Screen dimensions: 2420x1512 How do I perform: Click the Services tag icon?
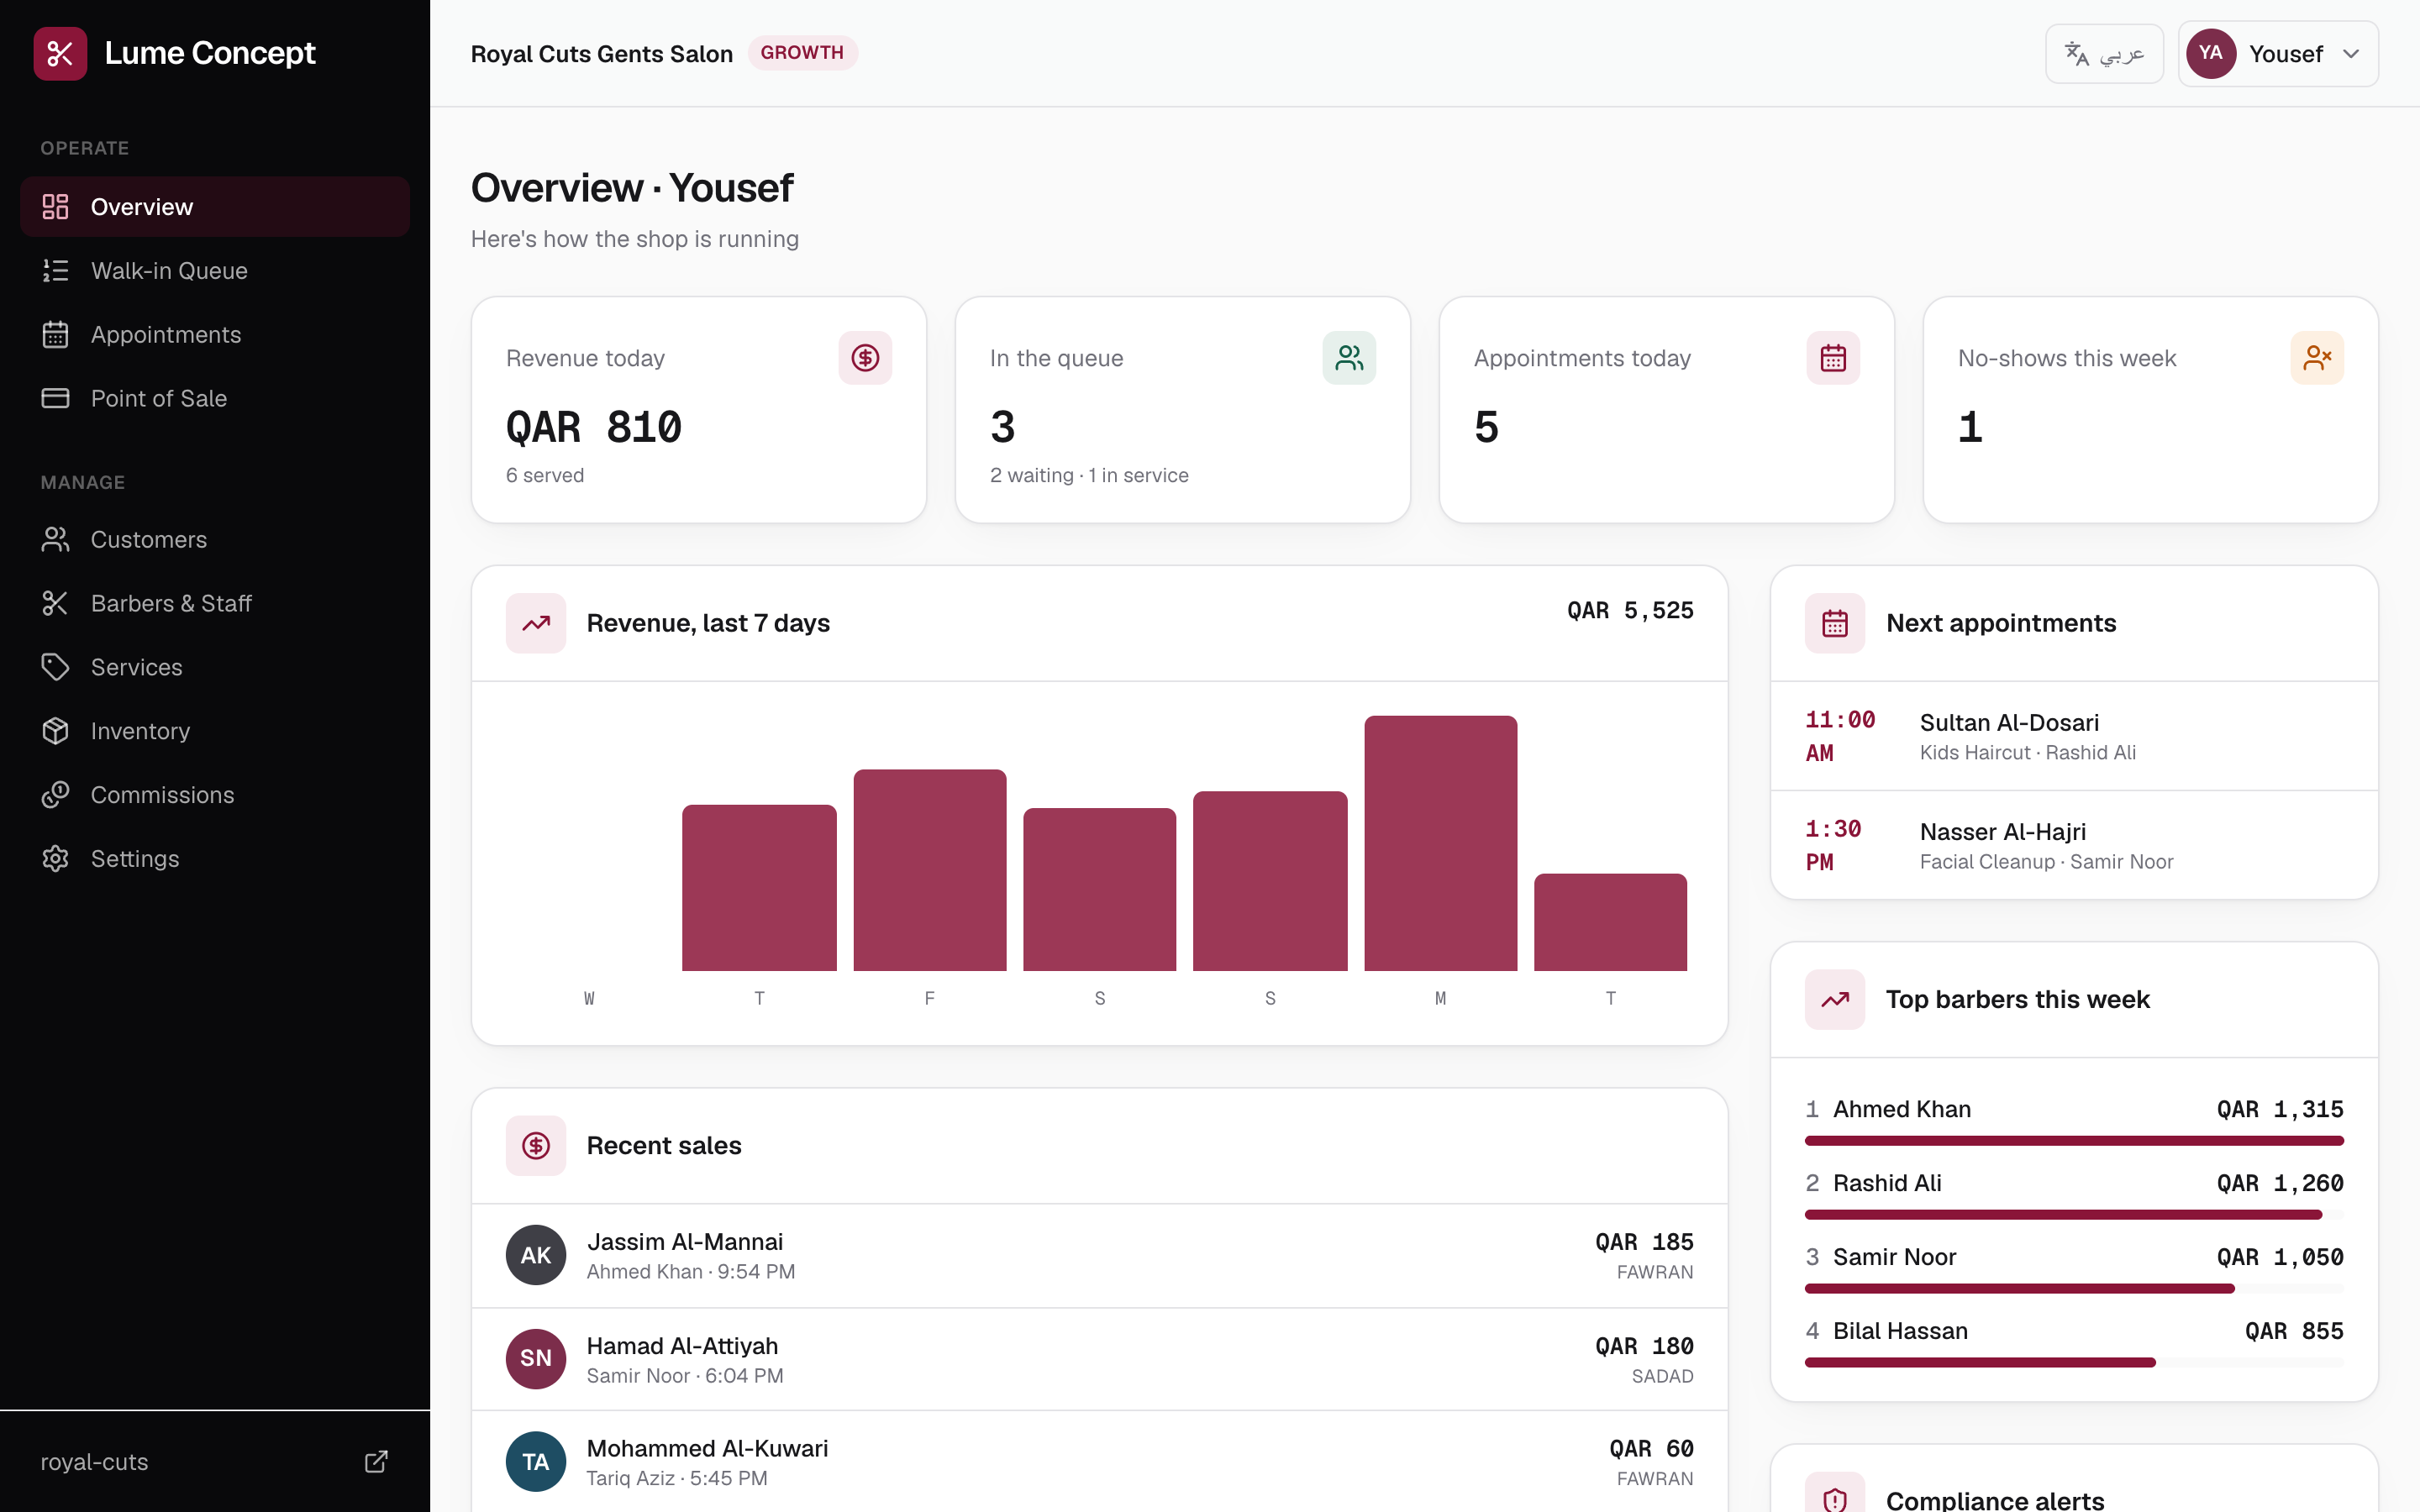[x=55, y=668]
